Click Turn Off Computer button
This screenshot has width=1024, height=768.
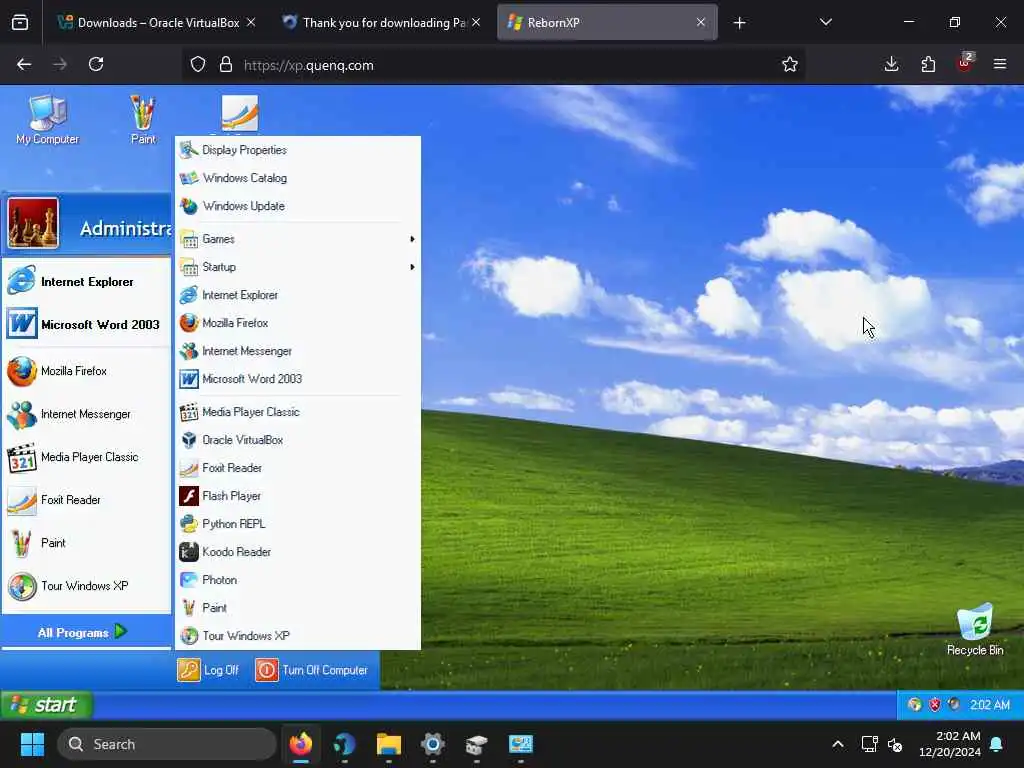click(312, 670)
